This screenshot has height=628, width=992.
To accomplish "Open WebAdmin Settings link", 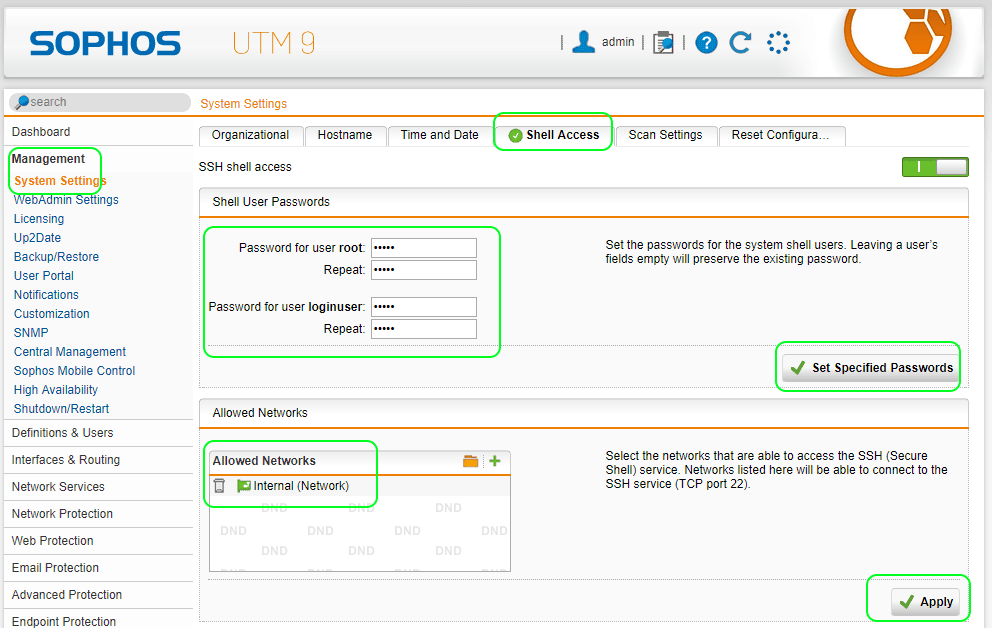I will [66, 200].
